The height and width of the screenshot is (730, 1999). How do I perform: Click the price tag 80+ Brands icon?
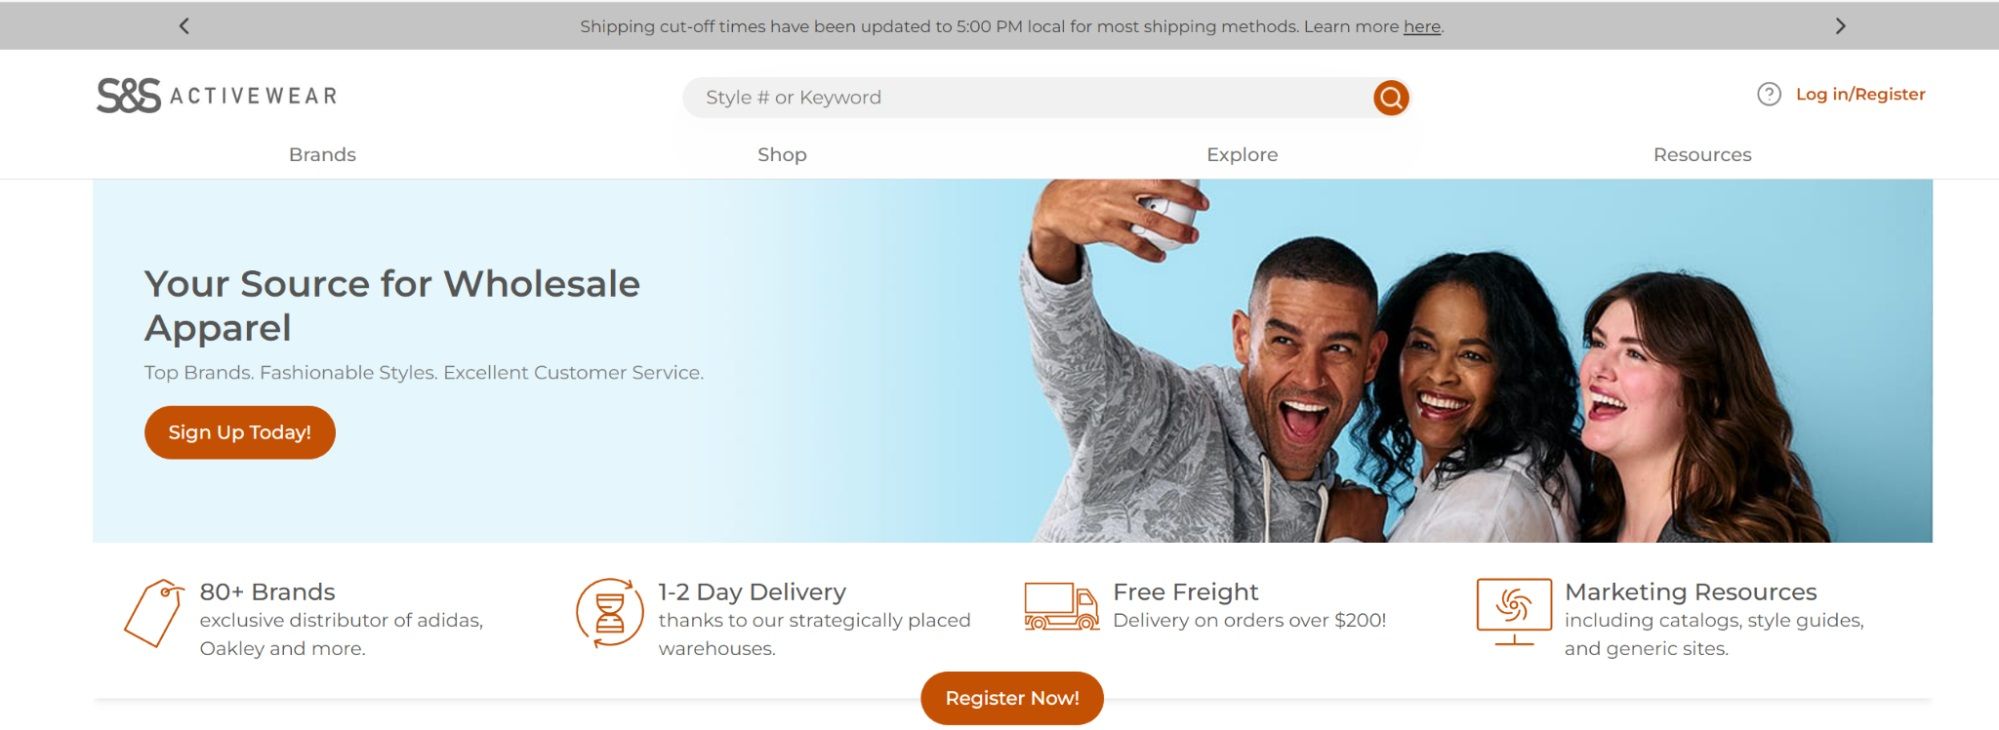[x=154, y=612]
